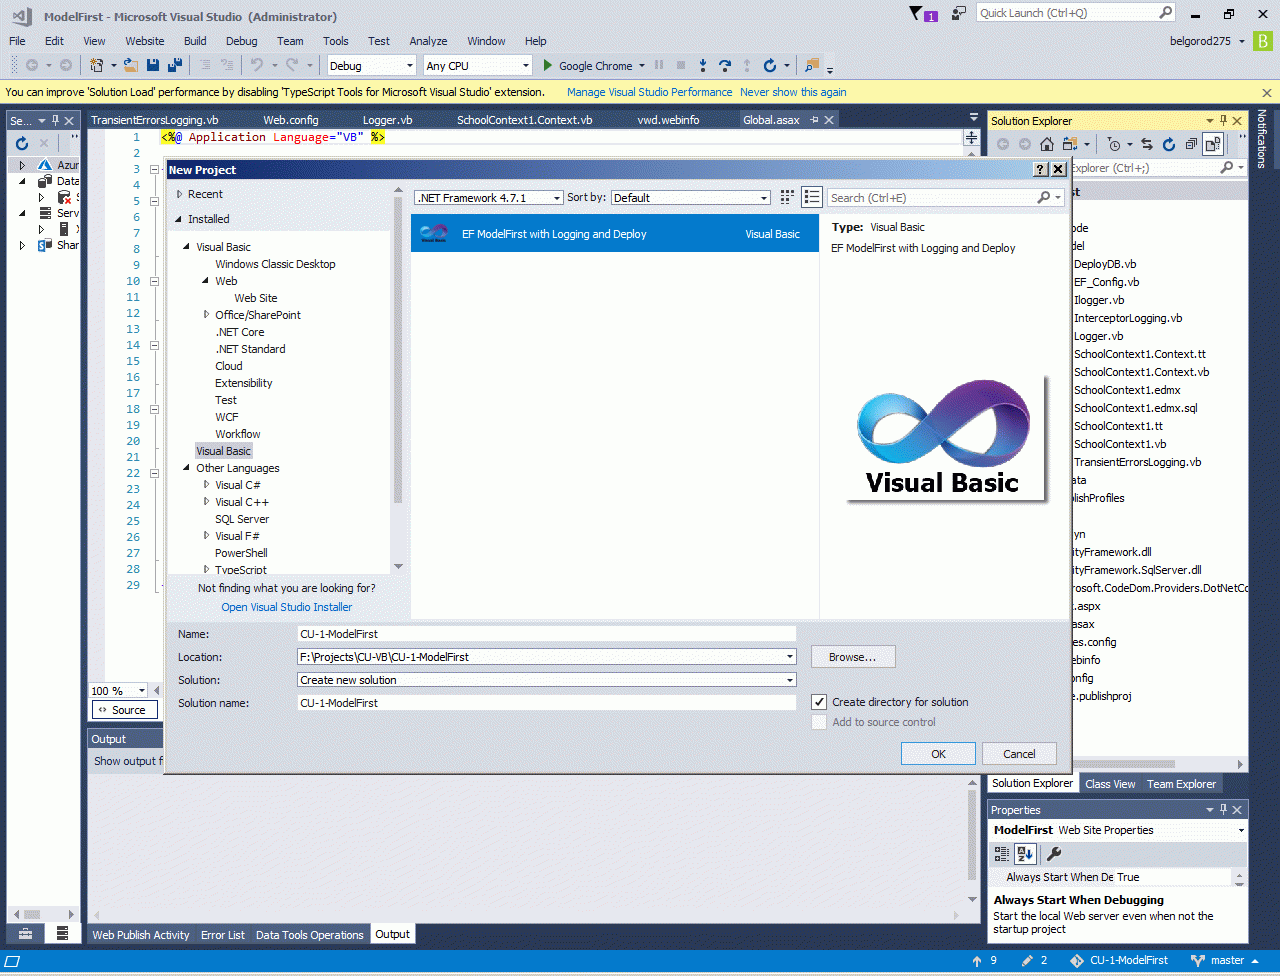Click Collapse All in Solution Explorer
This screenshot has height=976, width=1280.
pyautogui.click(x=1191, y=144)
